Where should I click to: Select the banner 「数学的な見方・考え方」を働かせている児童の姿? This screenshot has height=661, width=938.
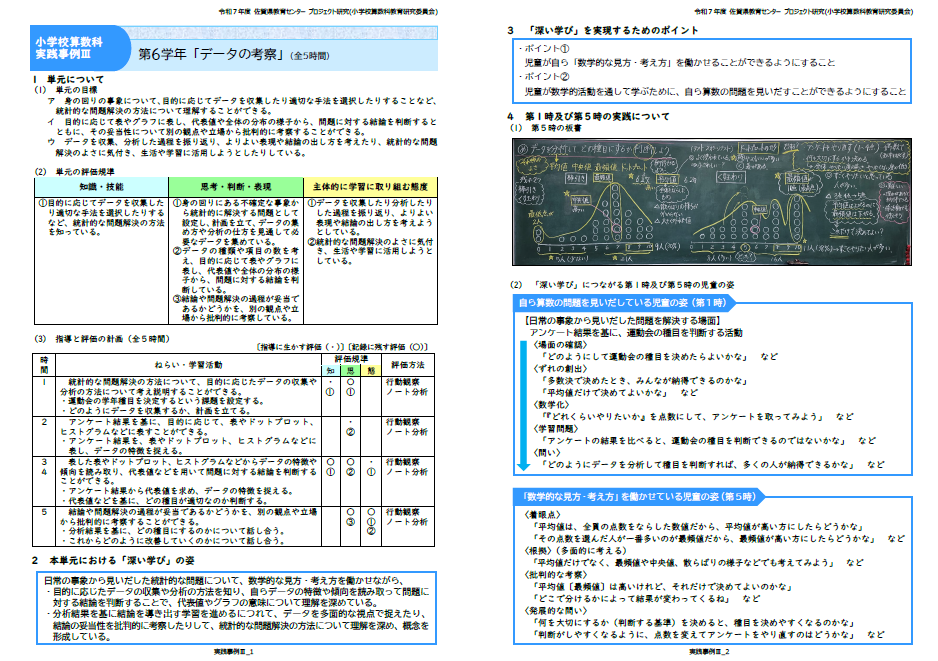click(x=639, y=497)
